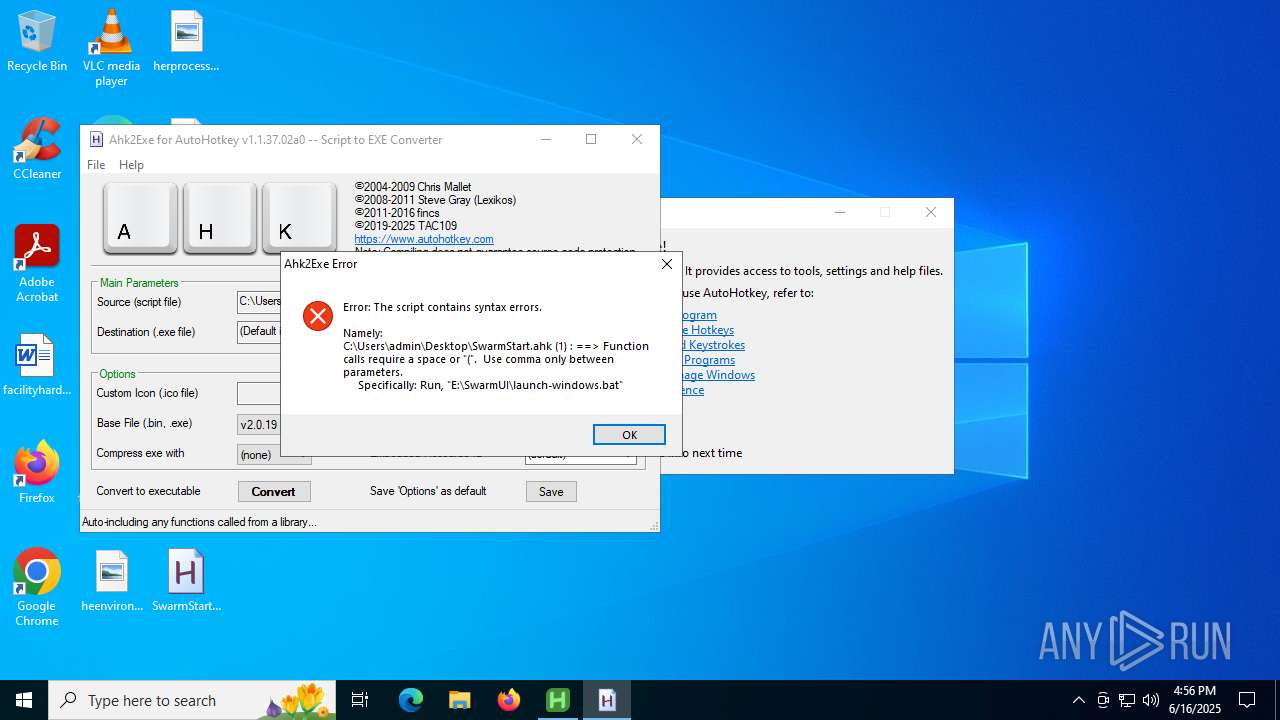This screenshot has width=1280, height=720.
Task: Click the 'H' key image in Ahk2Exe
Action: pos(220,218)
